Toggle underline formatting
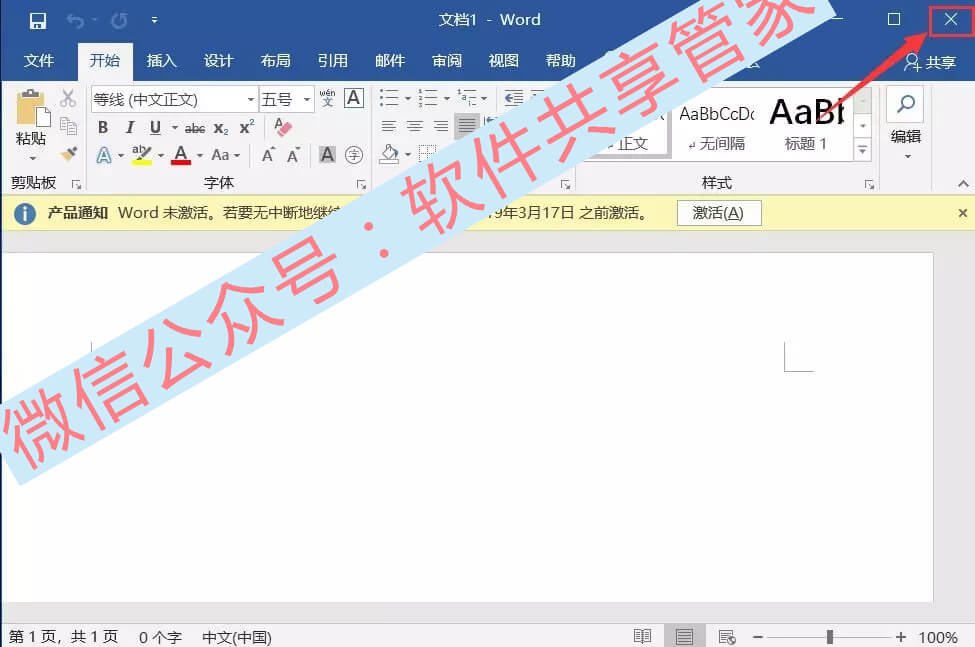Screen dimensions: 975x647 coord(155,127)
